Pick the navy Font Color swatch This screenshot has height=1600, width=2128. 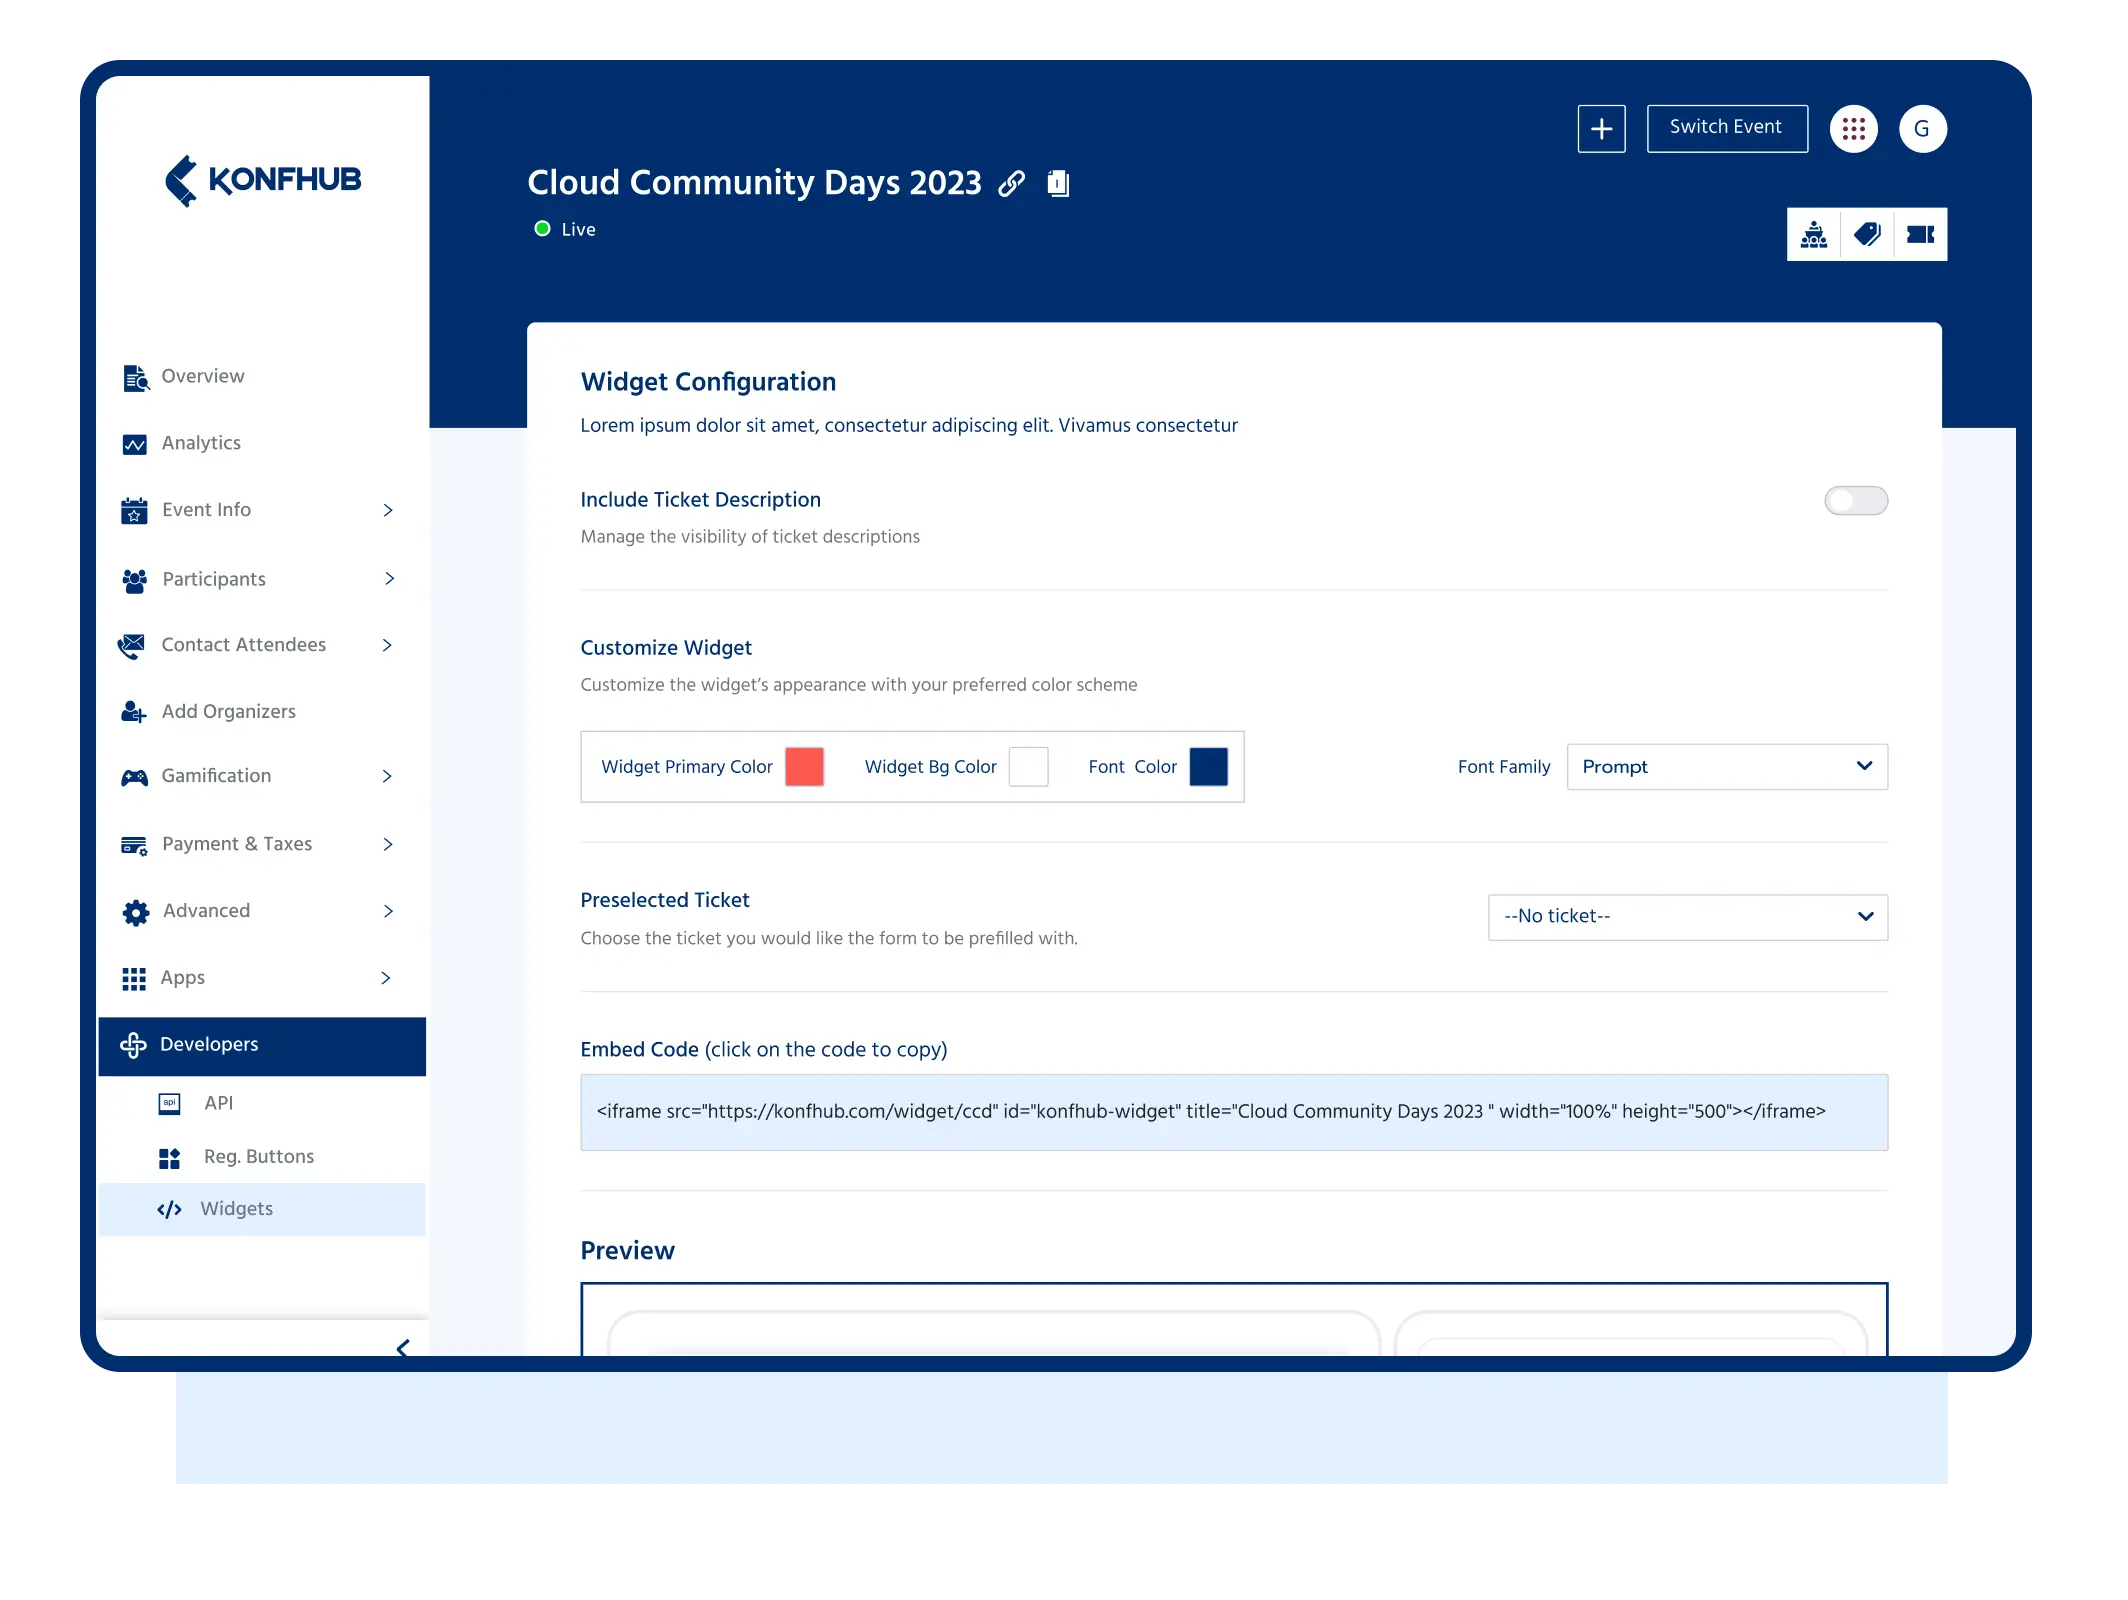1208,767
